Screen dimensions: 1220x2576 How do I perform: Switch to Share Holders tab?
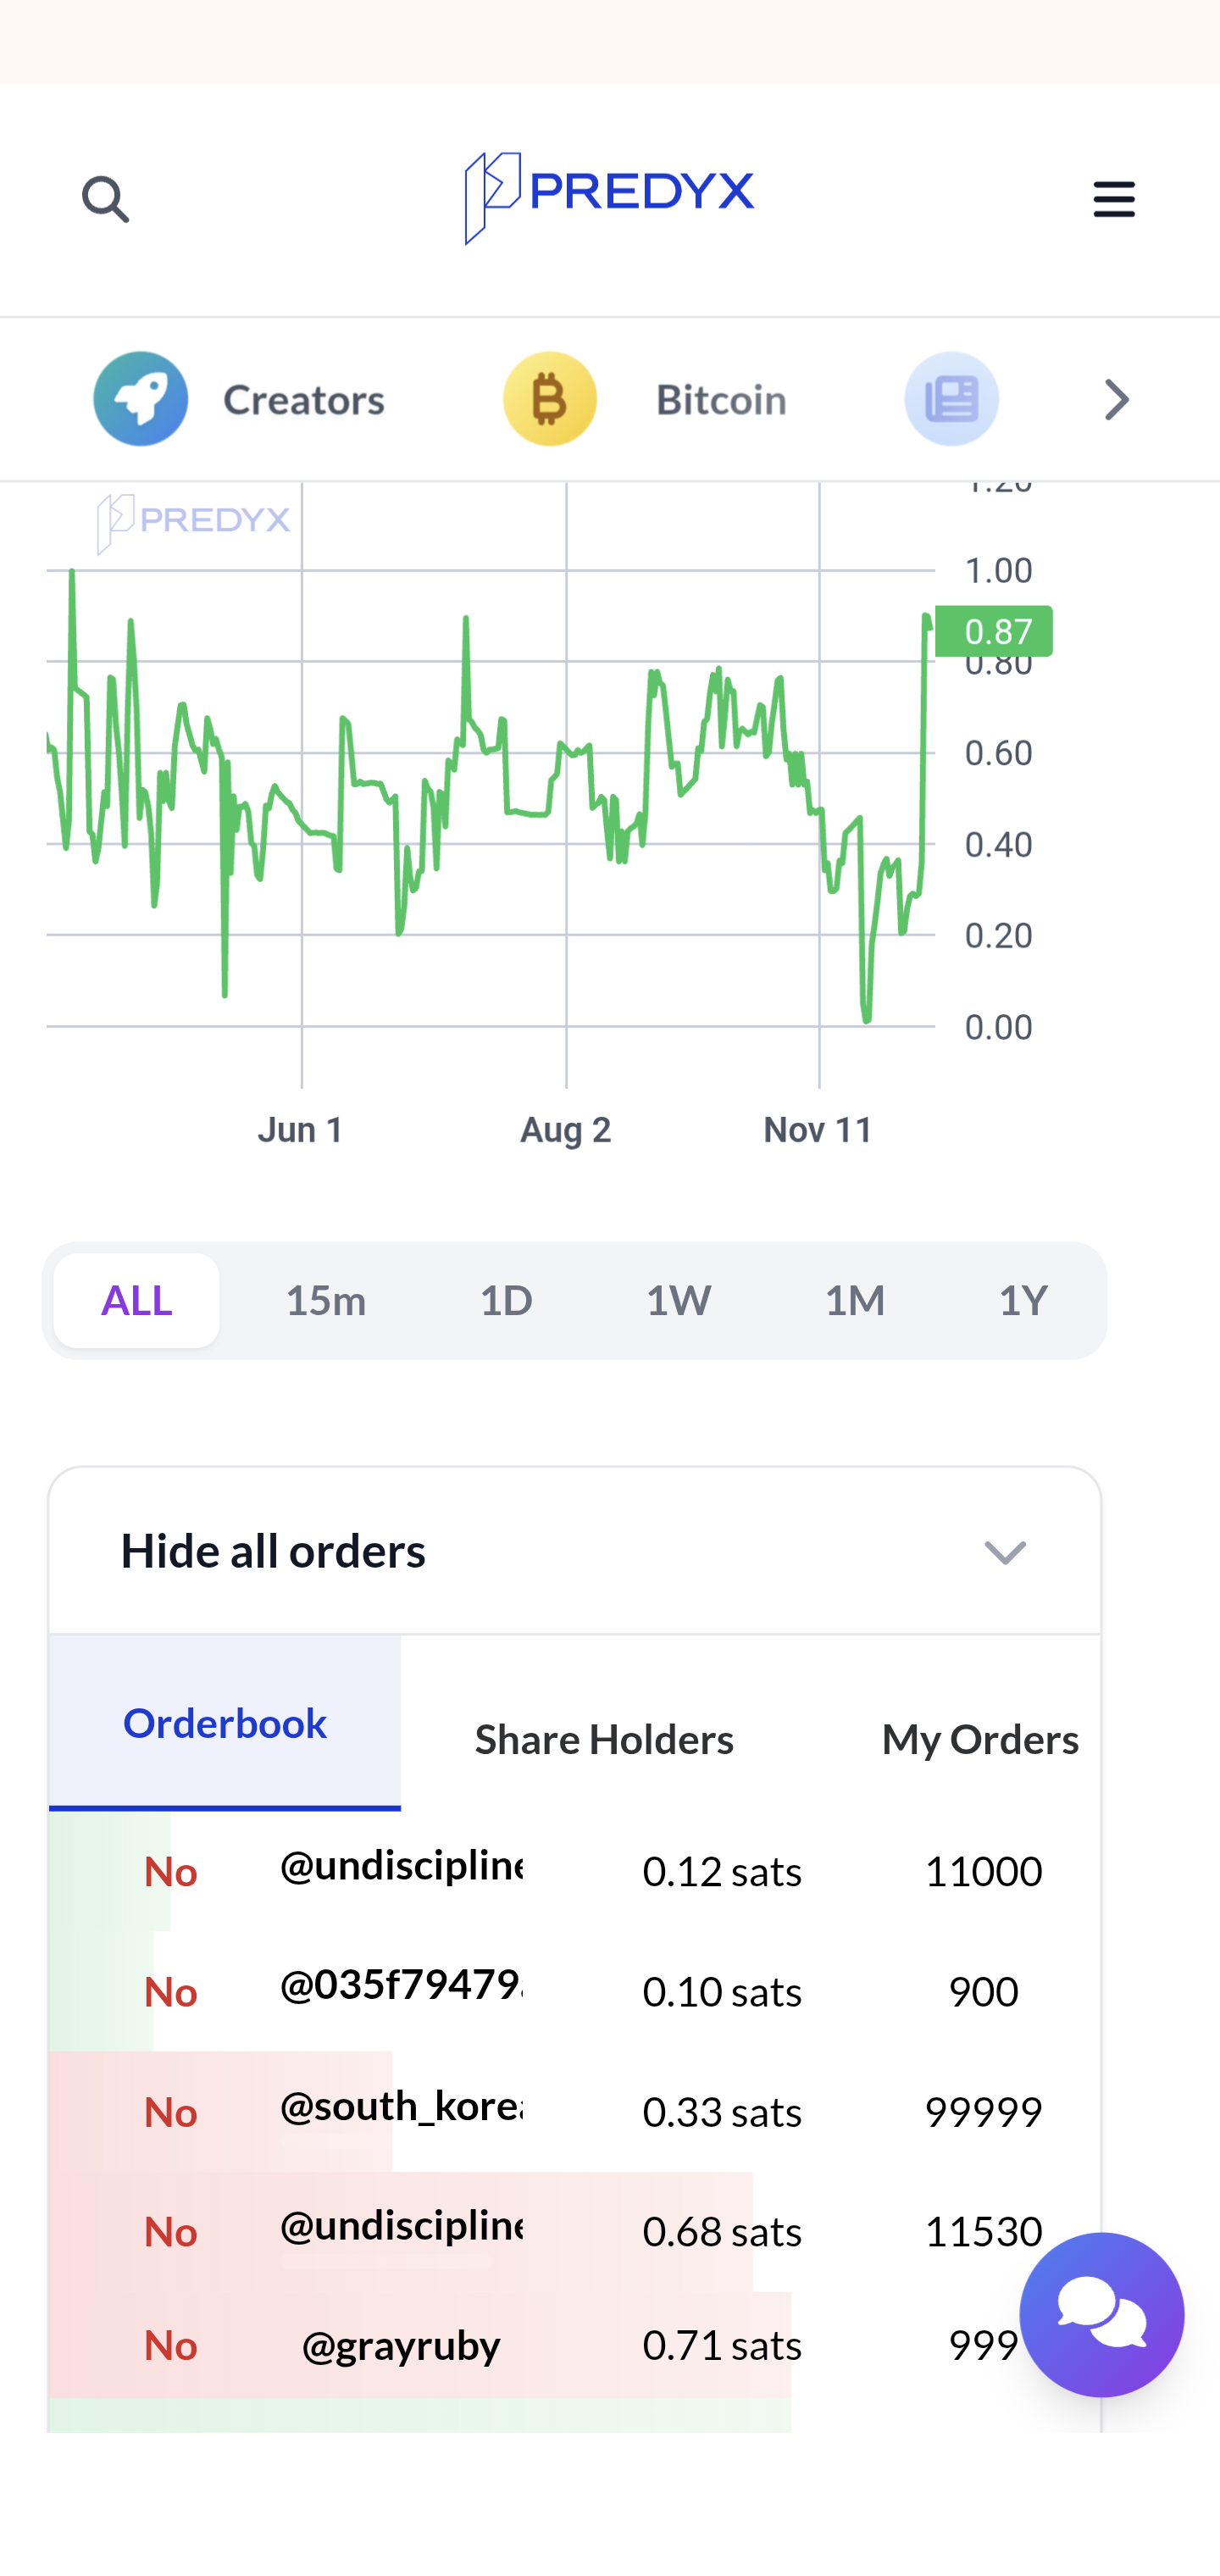point(604,1739)
